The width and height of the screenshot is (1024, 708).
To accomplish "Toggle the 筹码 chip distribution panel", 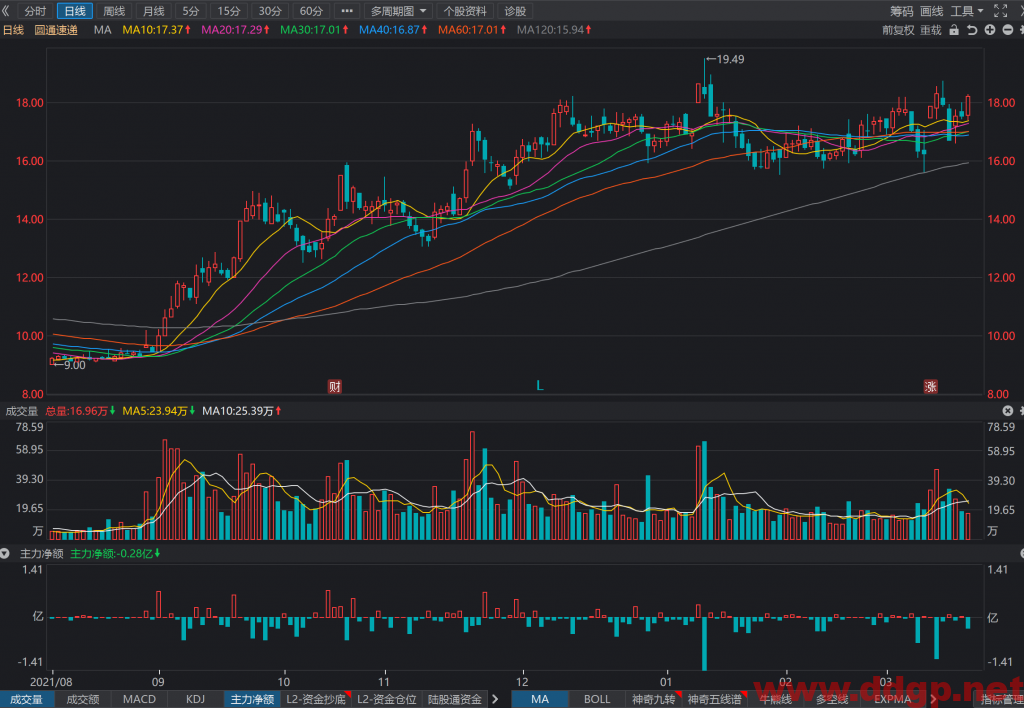I will 902,11.
